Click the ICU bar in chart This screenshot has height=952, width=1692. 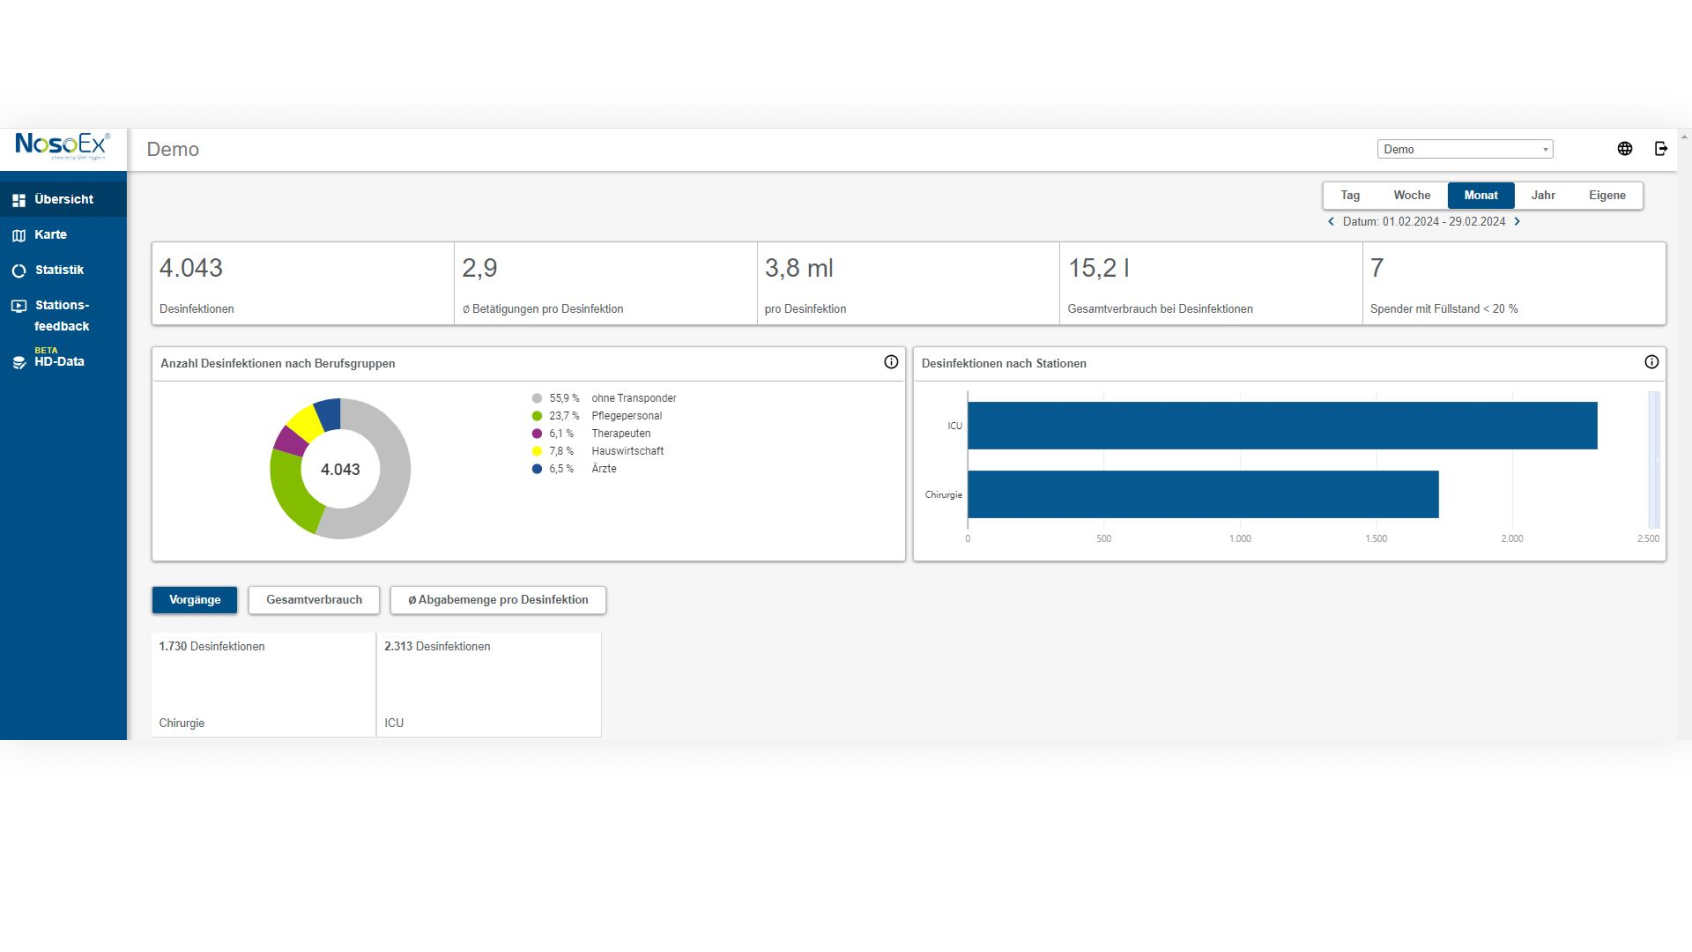point(1281,426)
